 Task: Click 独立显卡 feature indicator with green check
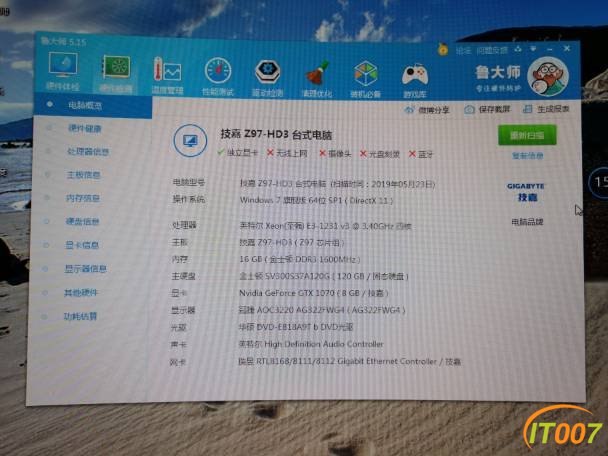point(237,153)
